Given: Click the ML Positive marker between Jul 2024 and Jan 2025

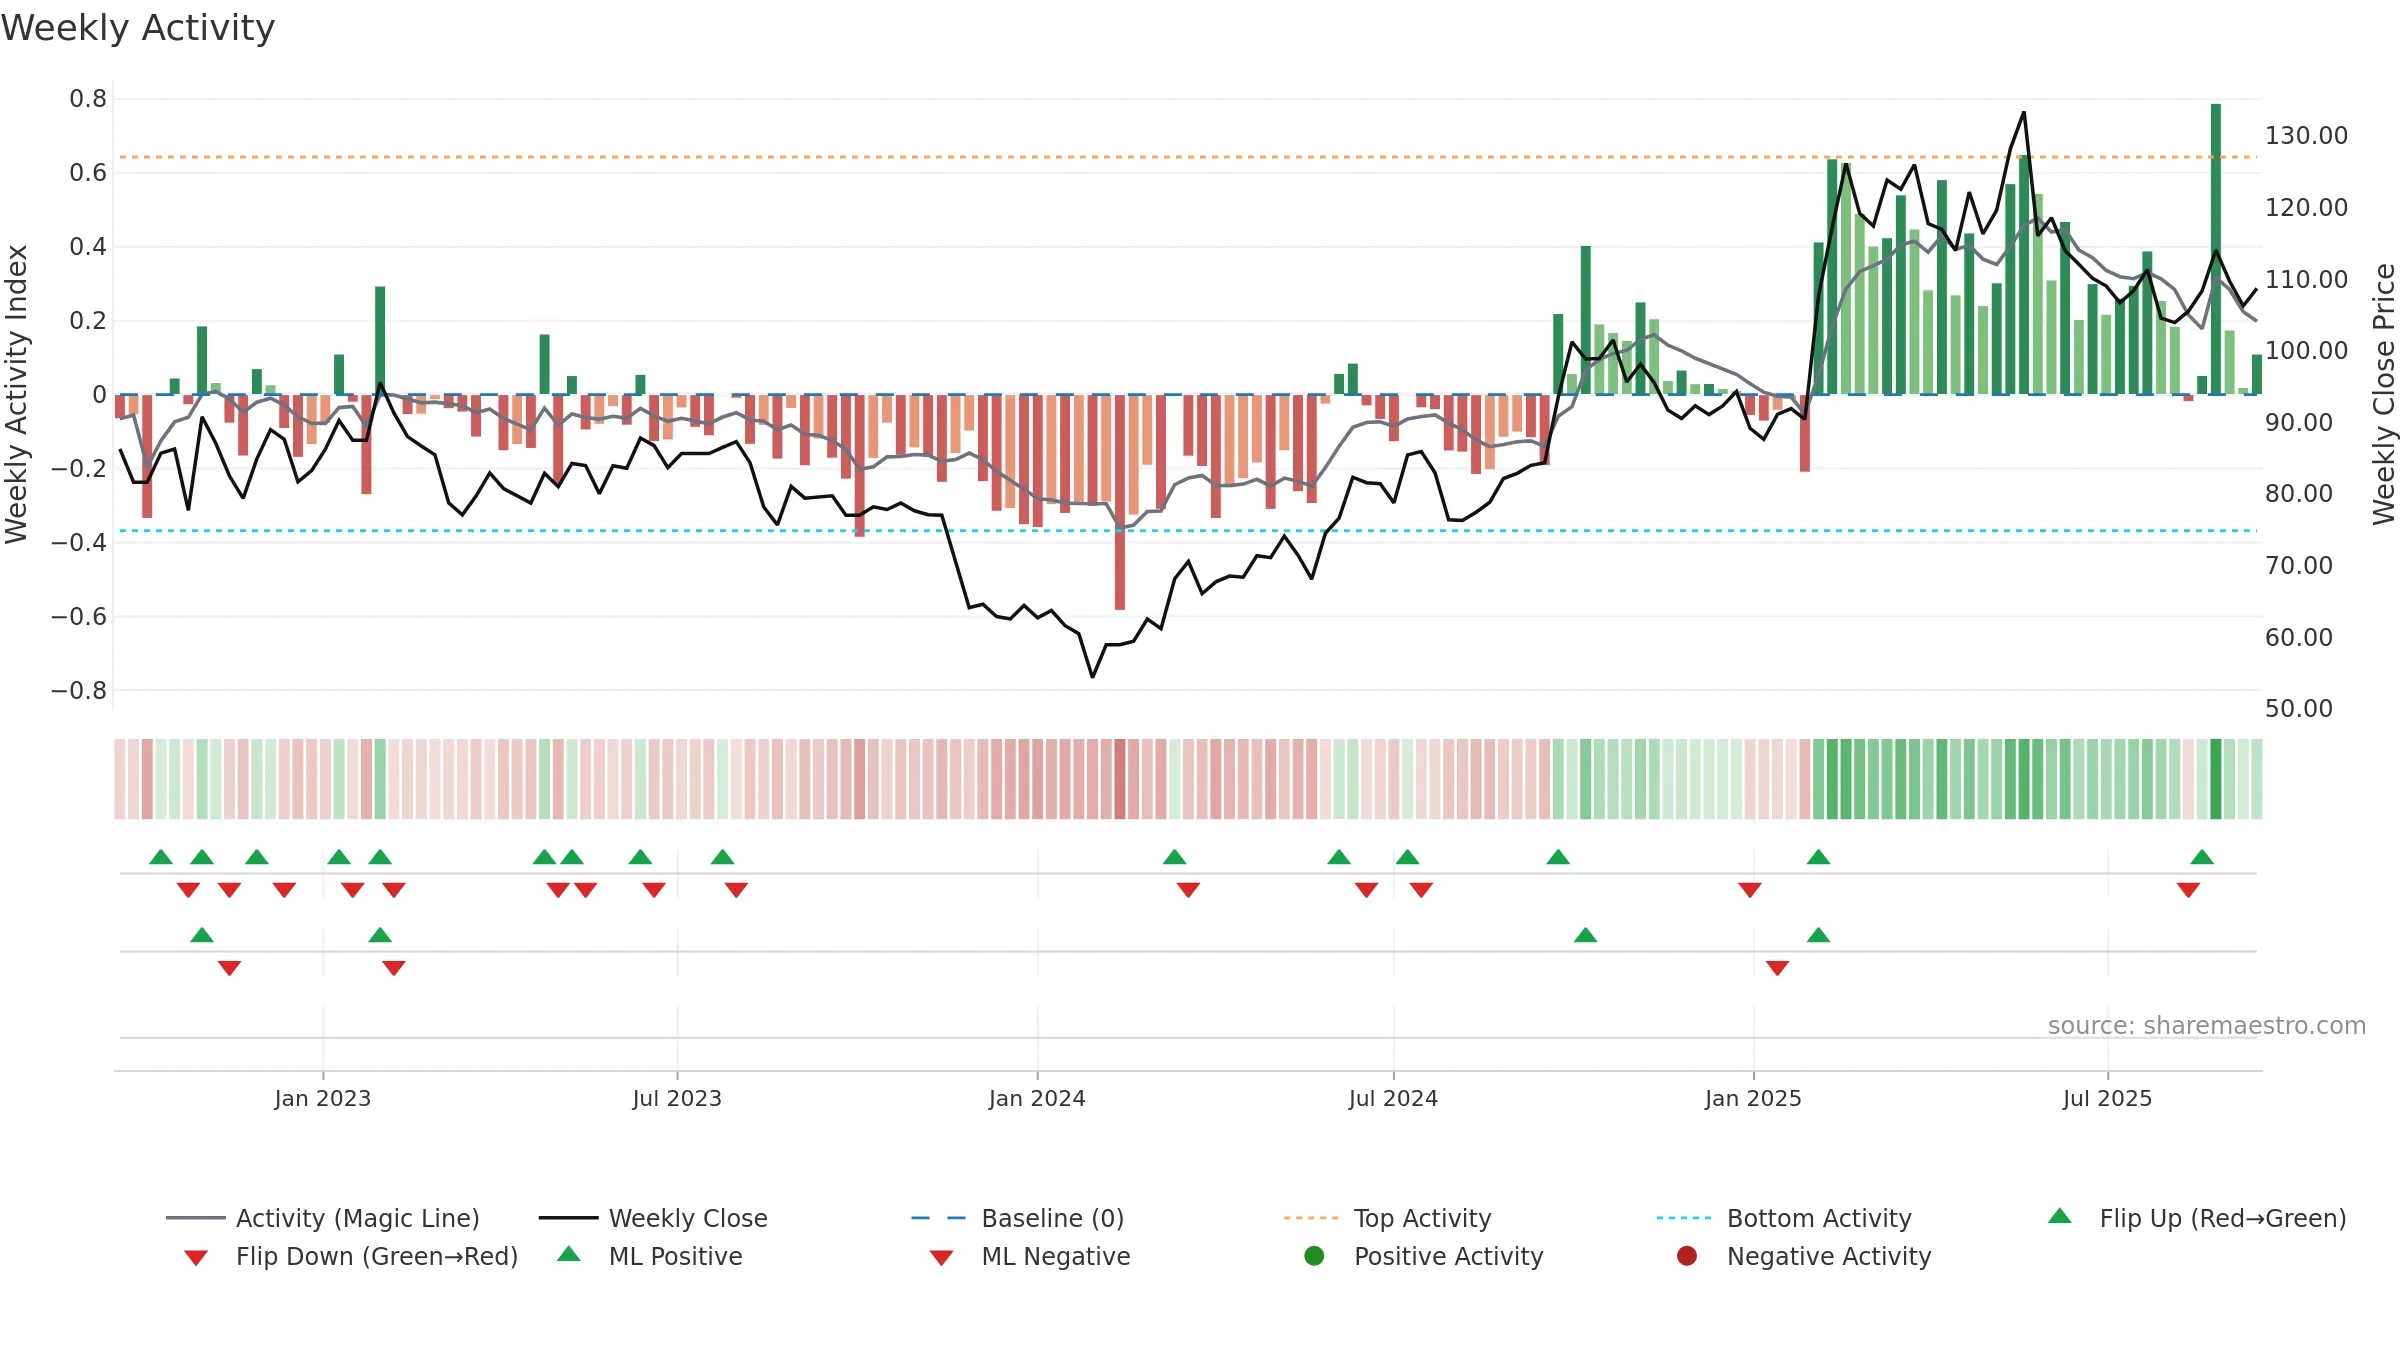Looking at the screenshot, I should (x=1585, y=935).
